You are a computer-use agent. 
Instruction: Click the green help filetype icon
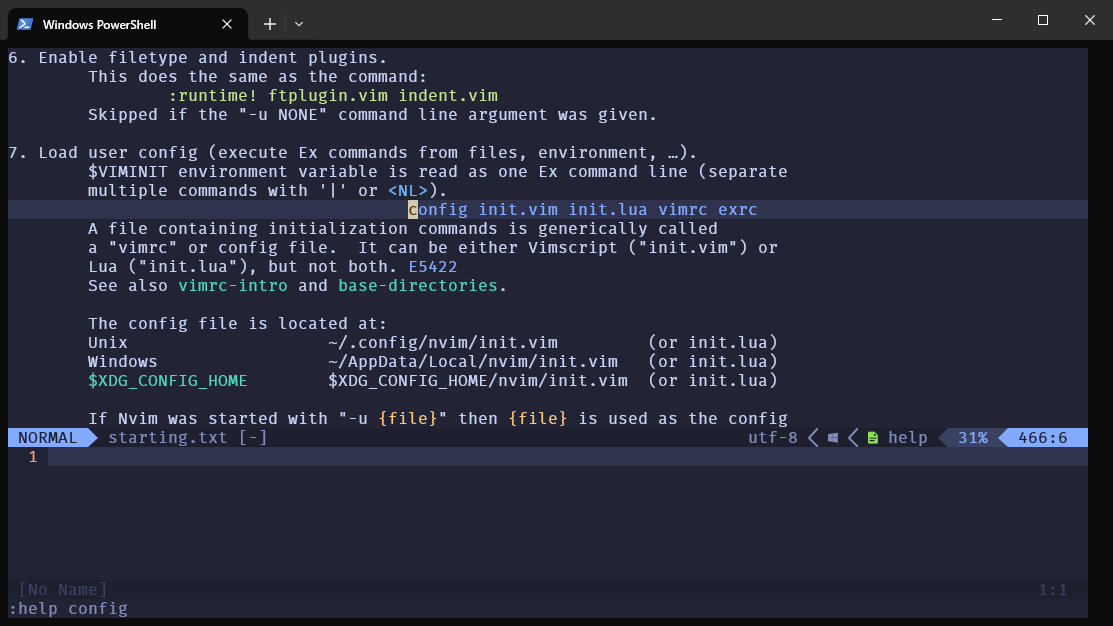873,438
